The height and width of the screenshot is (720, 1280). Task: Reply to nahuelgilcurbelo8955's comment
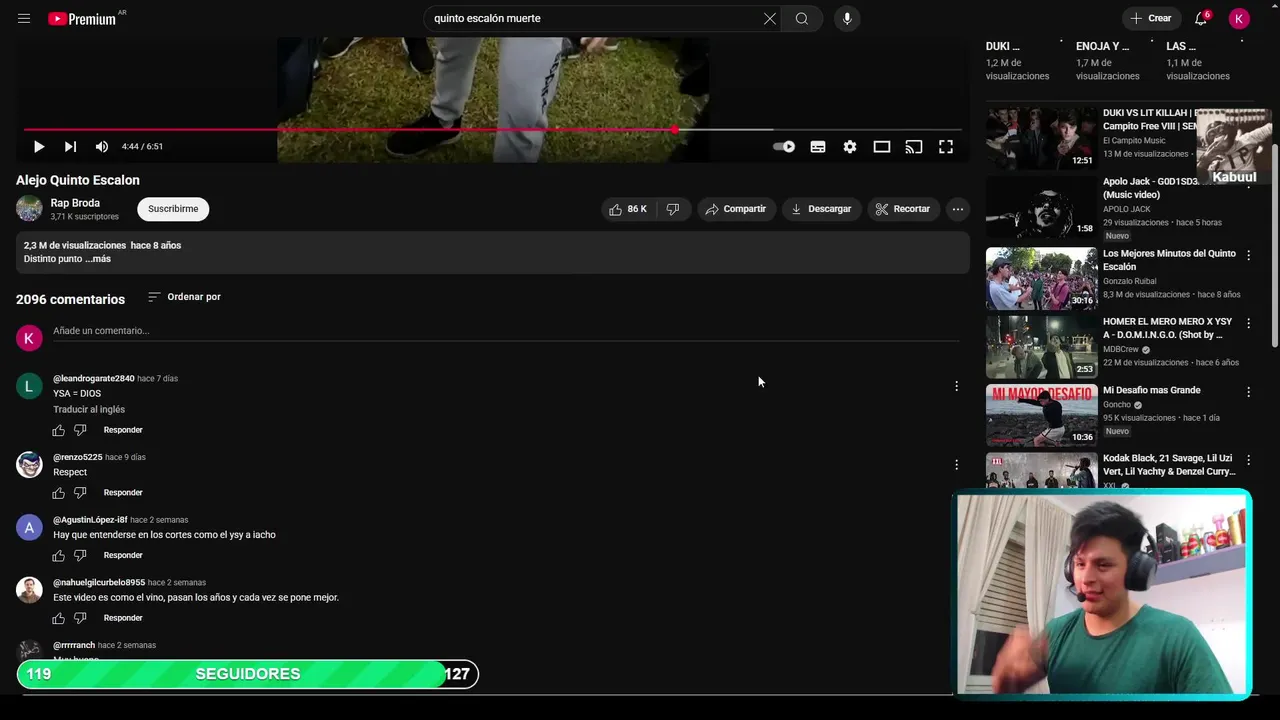pyautogui.click(x=123, y=618)
